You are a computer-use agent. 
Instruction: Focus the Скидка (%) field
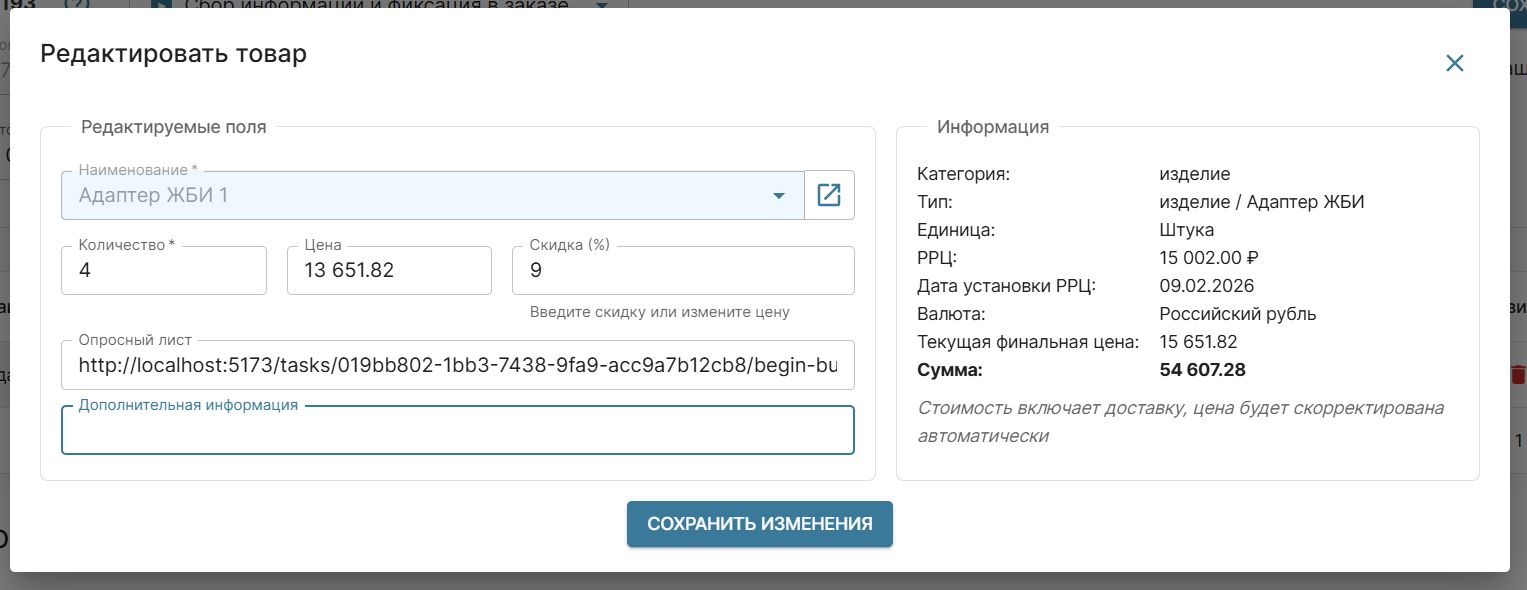(x=682, y=271)
